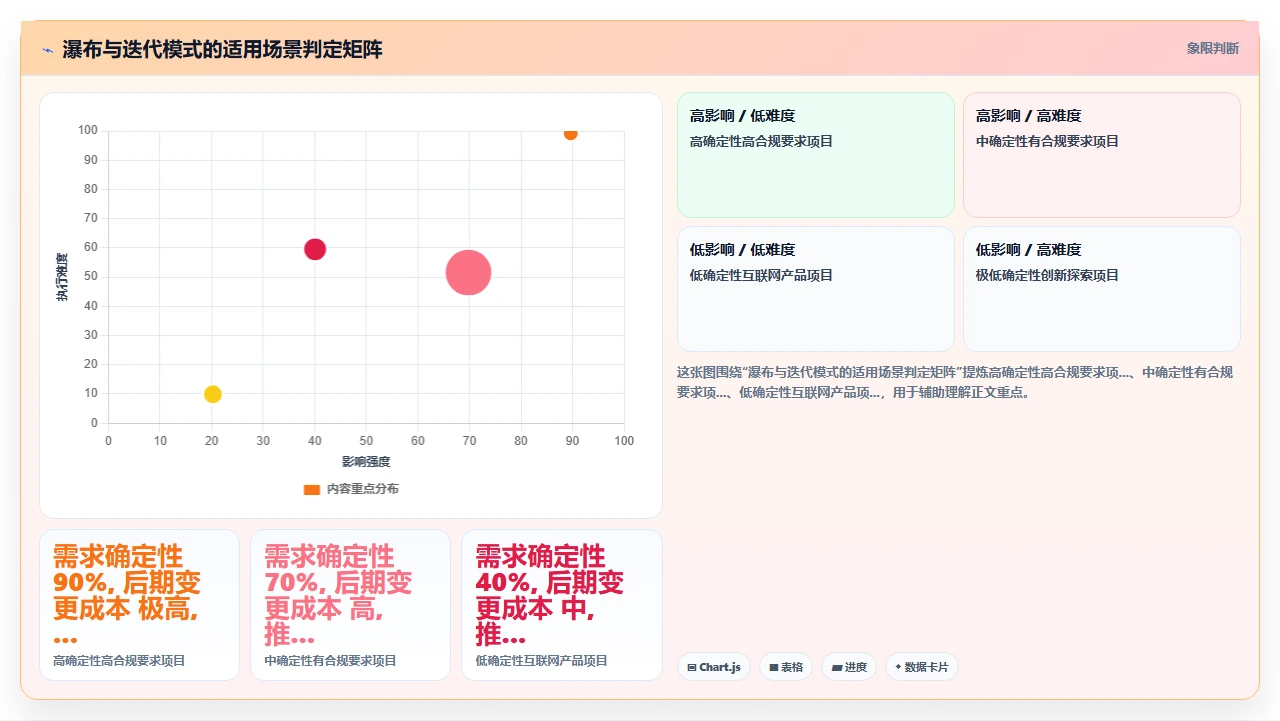Click the 数据卡片 tag icon
The width and height of the screenshot is (1280, 721).
898,668
